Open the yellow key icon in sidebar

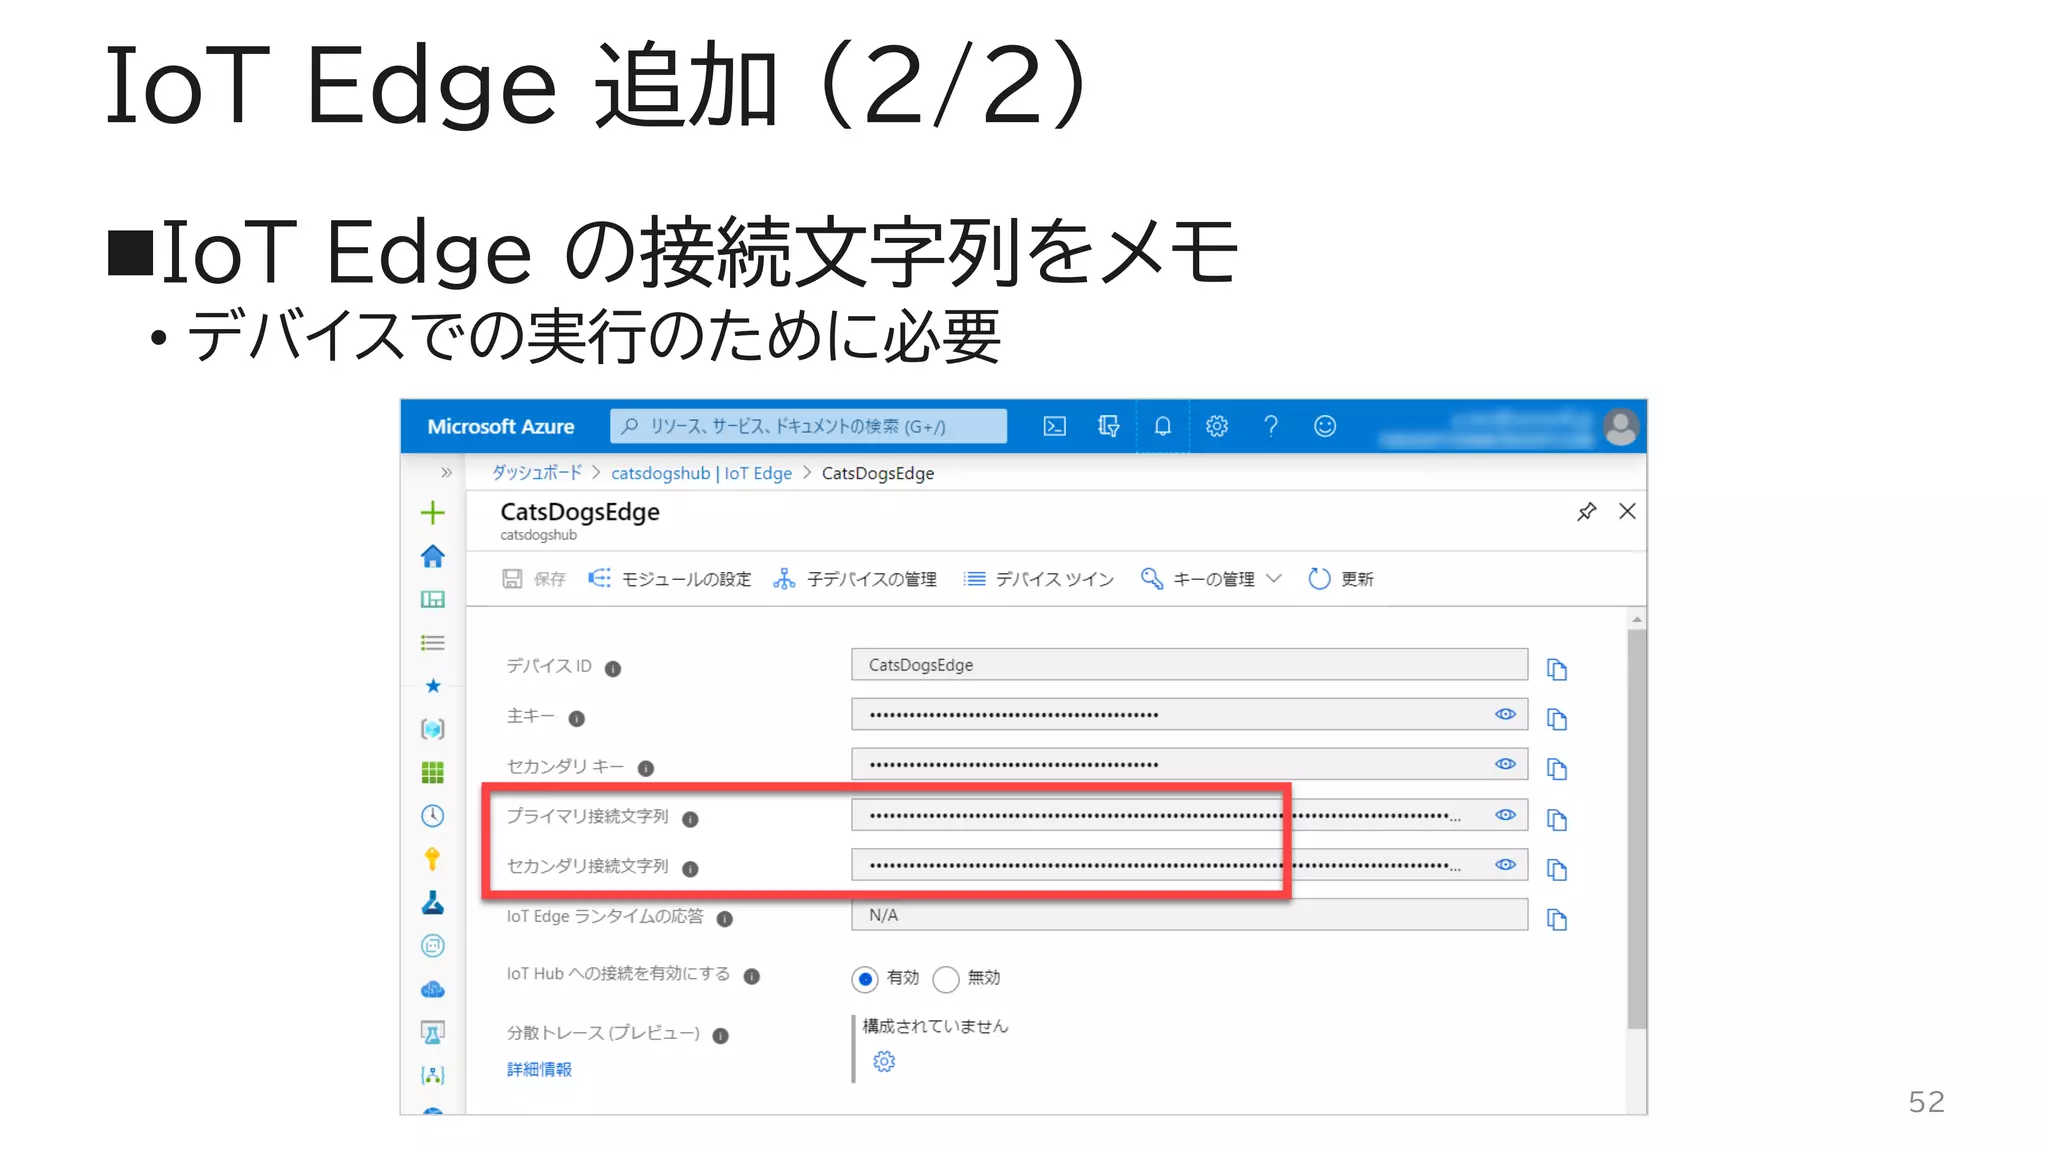tap(433, 859)
